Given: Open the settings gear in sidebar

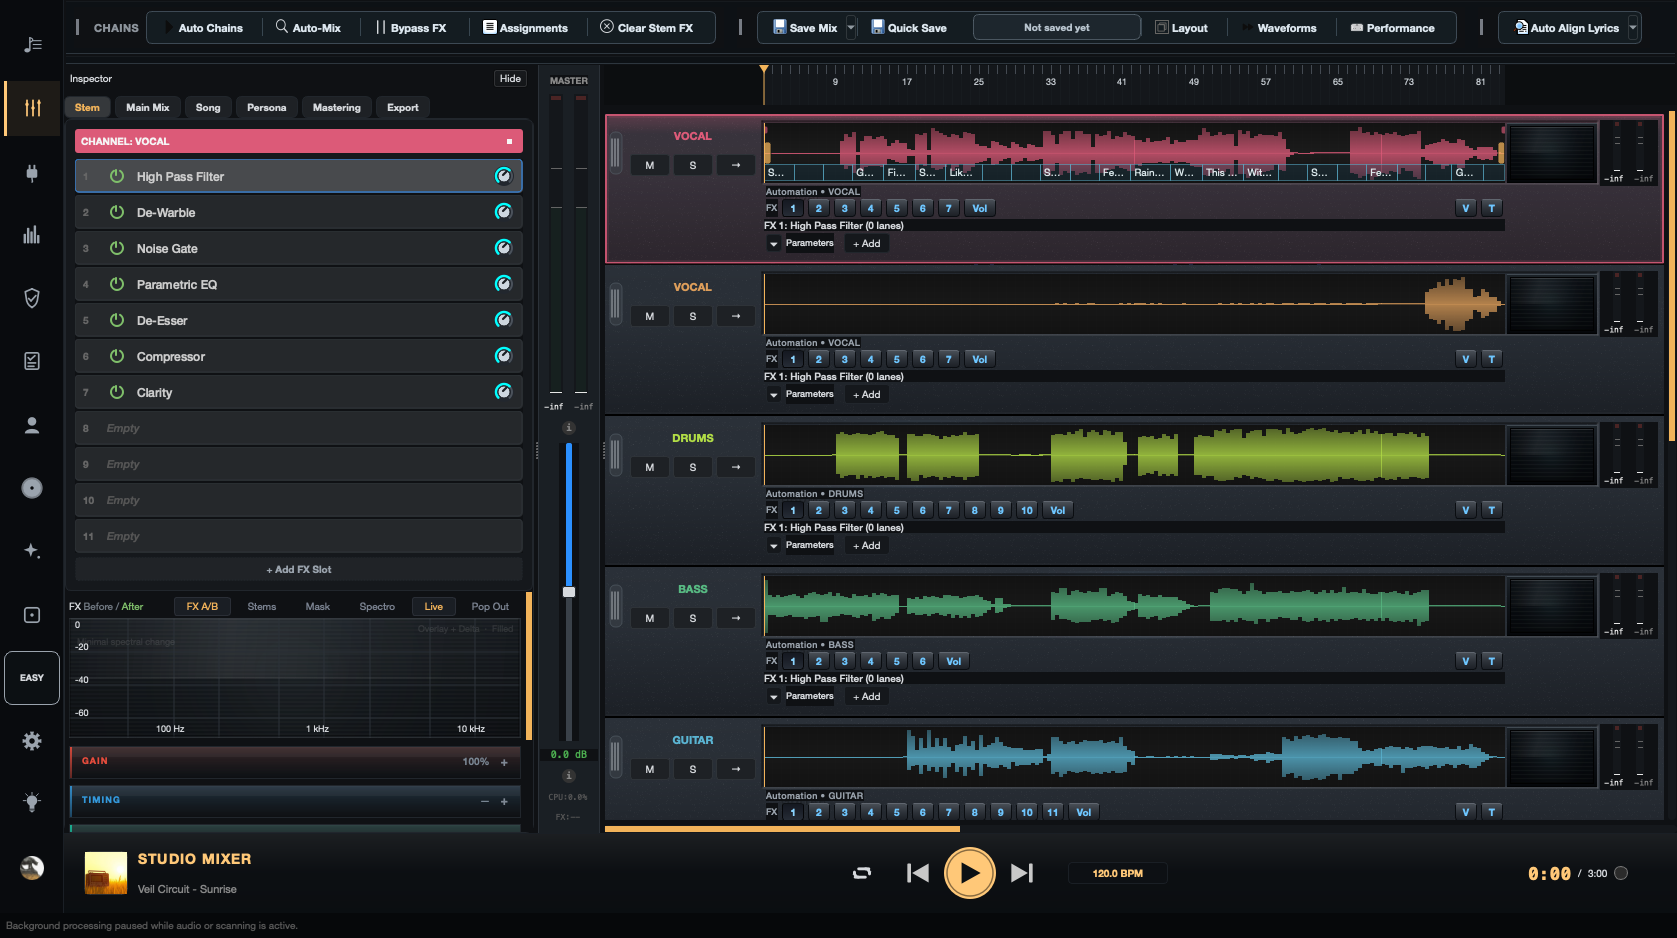Looking at the screenshot, I should (32, 741).
